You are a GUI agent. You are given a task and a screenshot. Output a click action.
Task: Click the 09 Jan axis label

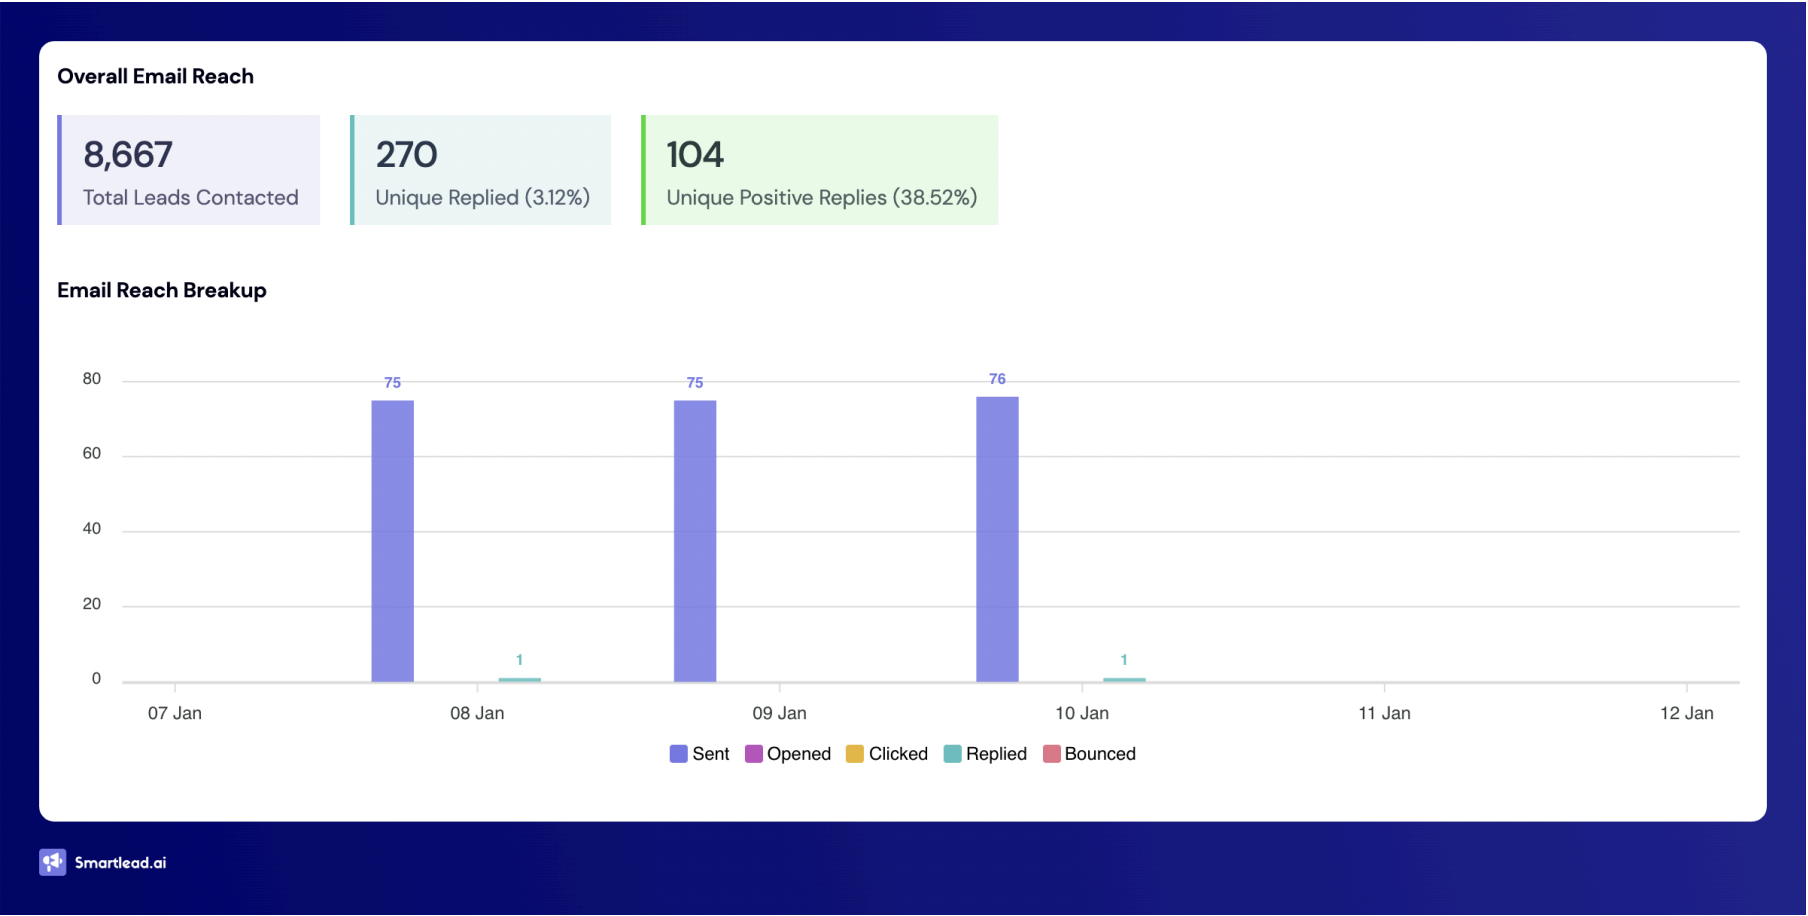pyautogui.click(x=779, y=713)
